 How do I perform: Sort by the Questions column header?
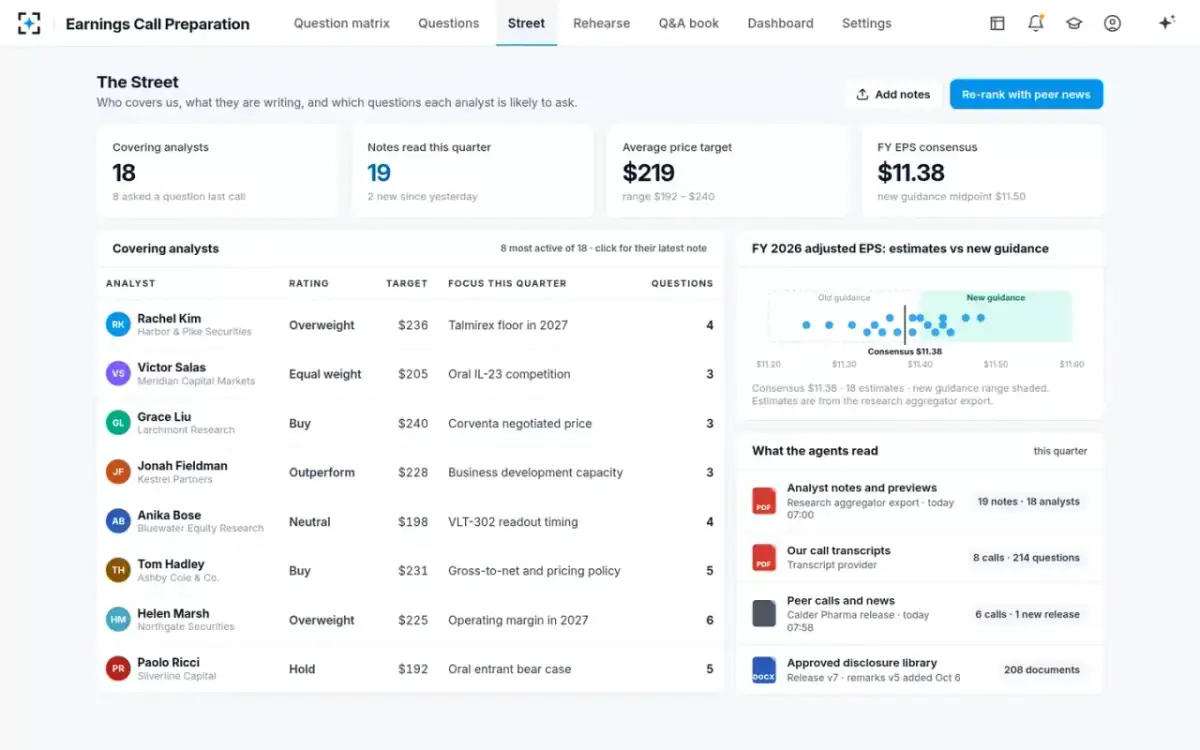pyautogui.click(x=682, y=283)
